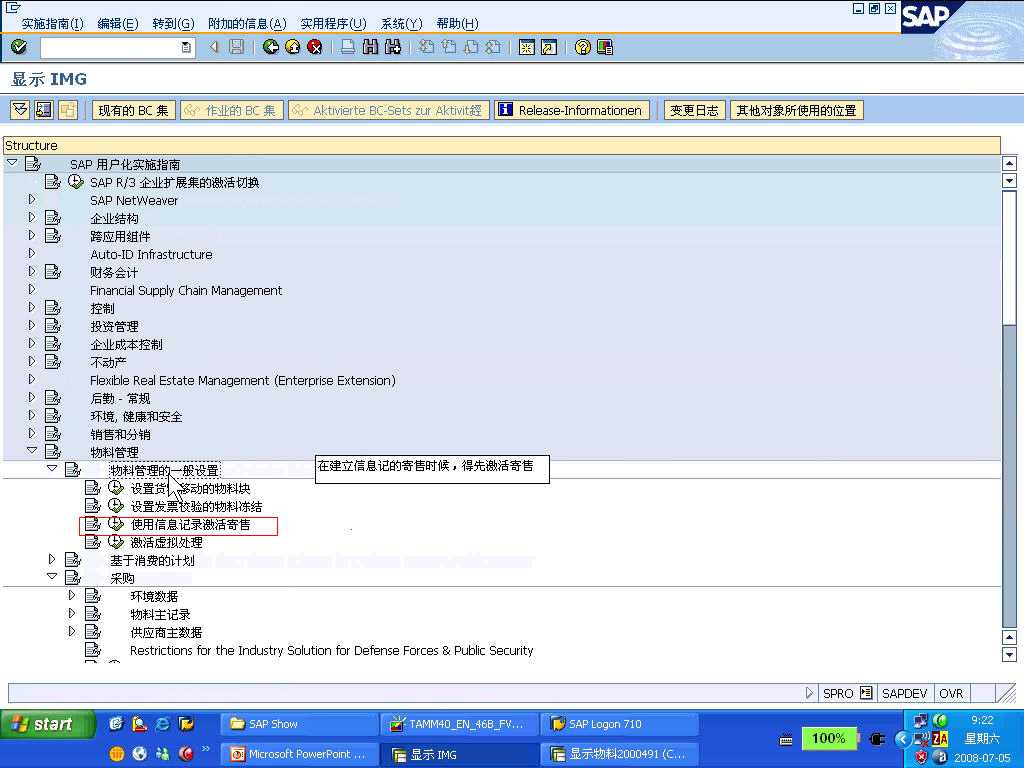Open the 编辑(E) menu
The height and width of the screenshot is (768, 1024).
[118, 24]
